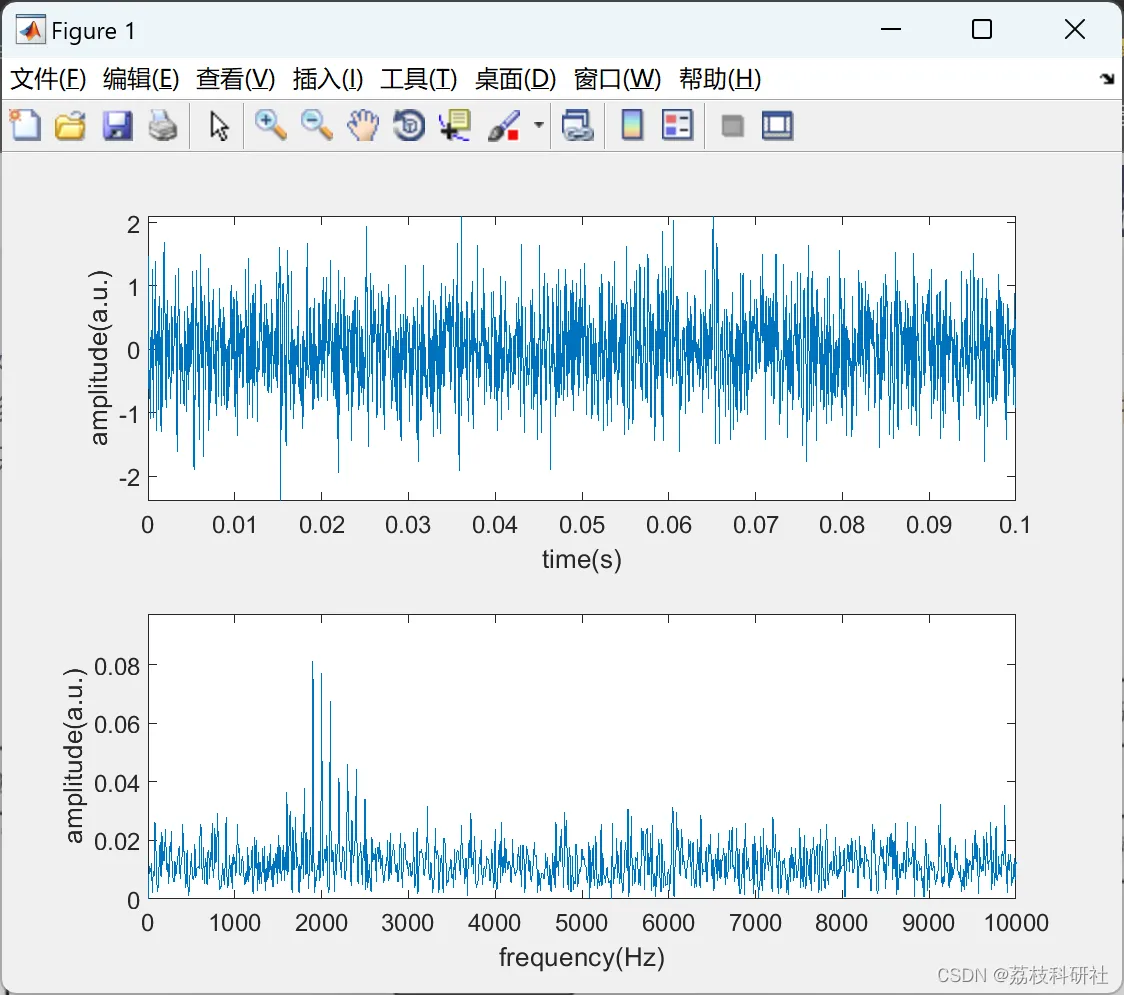The image size is (1124, 995).
Task: Print the figure using the printer icon
Action: [x=163, y=125]
